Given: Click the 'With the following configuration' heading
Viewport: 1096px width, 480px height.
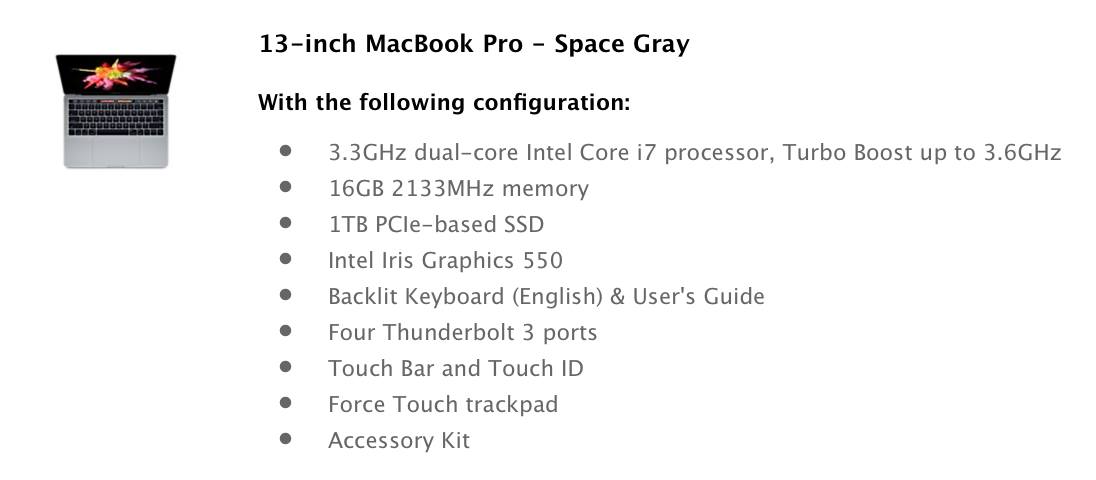Looking at the screenshot, I should 444,103.
